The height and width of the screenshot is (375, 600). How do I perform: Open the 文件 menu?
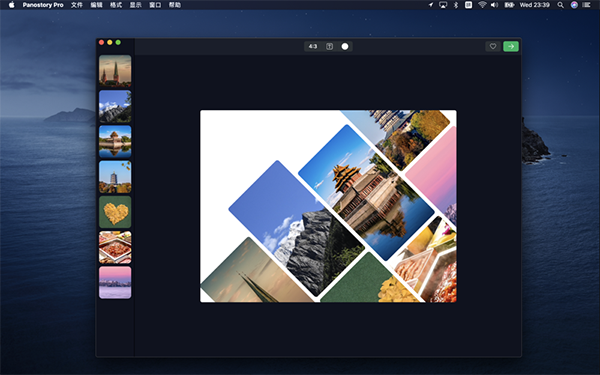point(77,5)
